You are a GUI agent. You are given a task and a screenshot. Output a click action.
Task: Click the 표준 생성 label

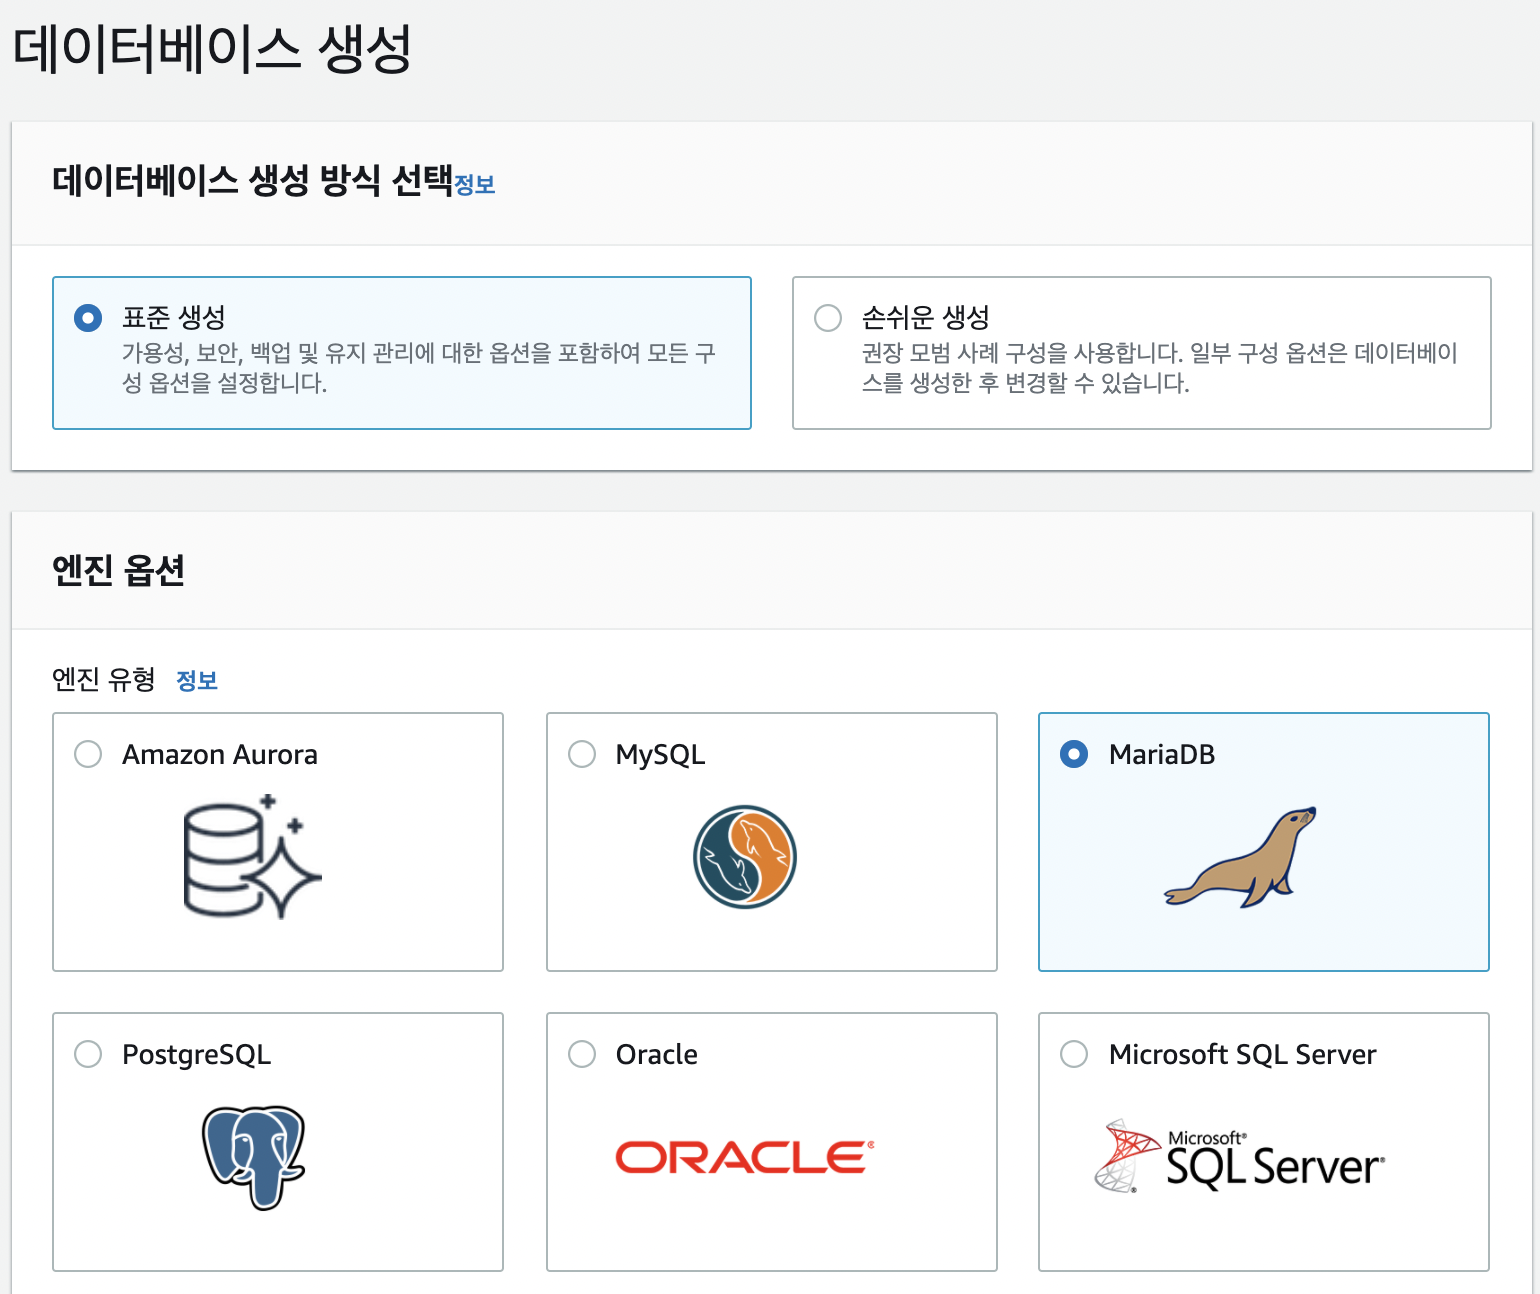174,318
